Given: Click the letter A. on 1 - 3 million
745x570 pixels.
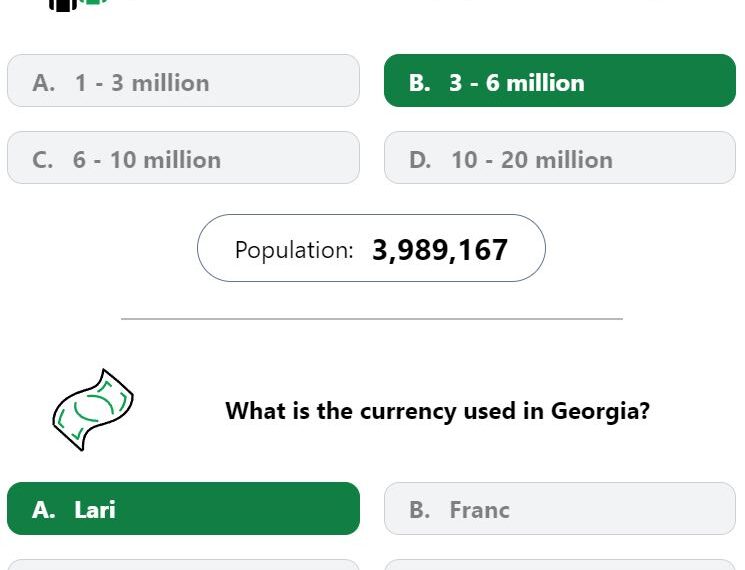Looking at the screenshot, I should coord(44,83).
